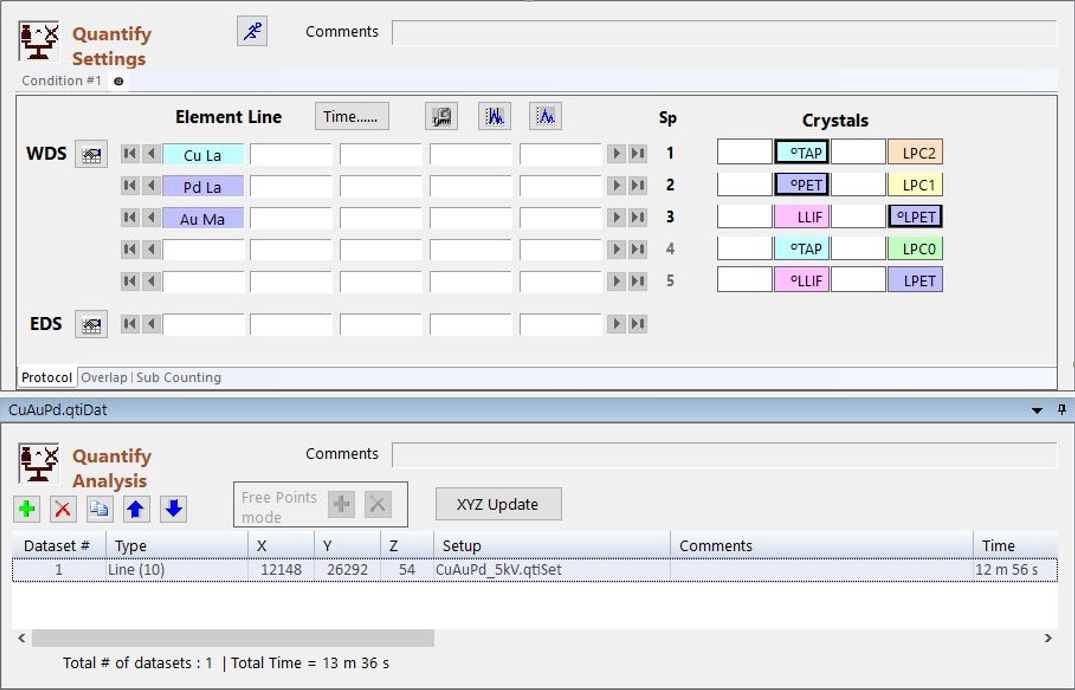Jump to last element in spectrometer 2 row
Viewport: 1075px width, 690px height.
tap(638, 186)
